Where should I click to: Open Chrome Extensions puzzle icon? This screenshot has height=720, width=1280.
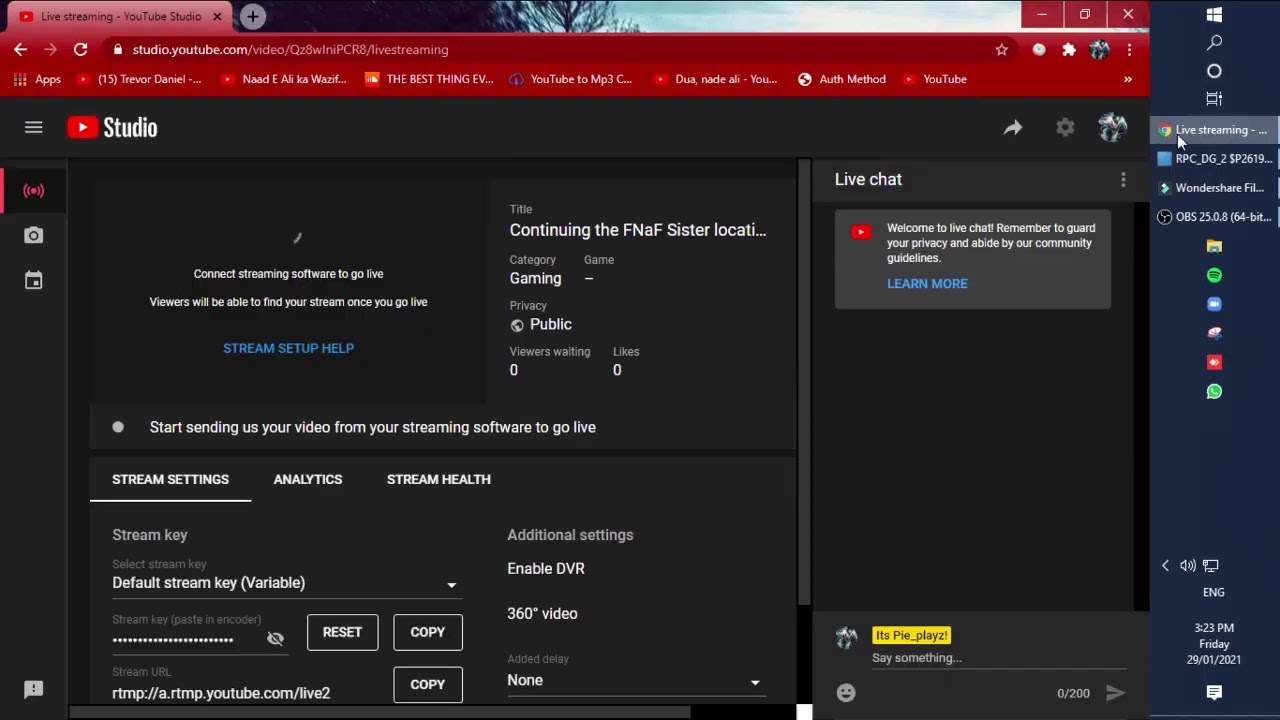coord(1069,49)
